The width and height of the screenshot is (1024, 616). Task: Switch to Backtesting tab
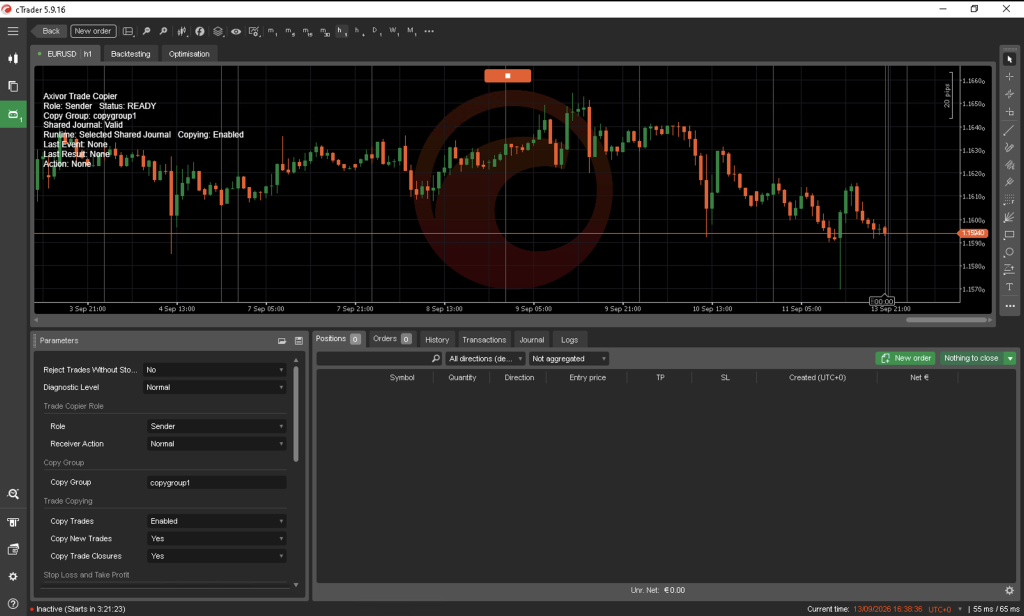[x=130, y=54]
